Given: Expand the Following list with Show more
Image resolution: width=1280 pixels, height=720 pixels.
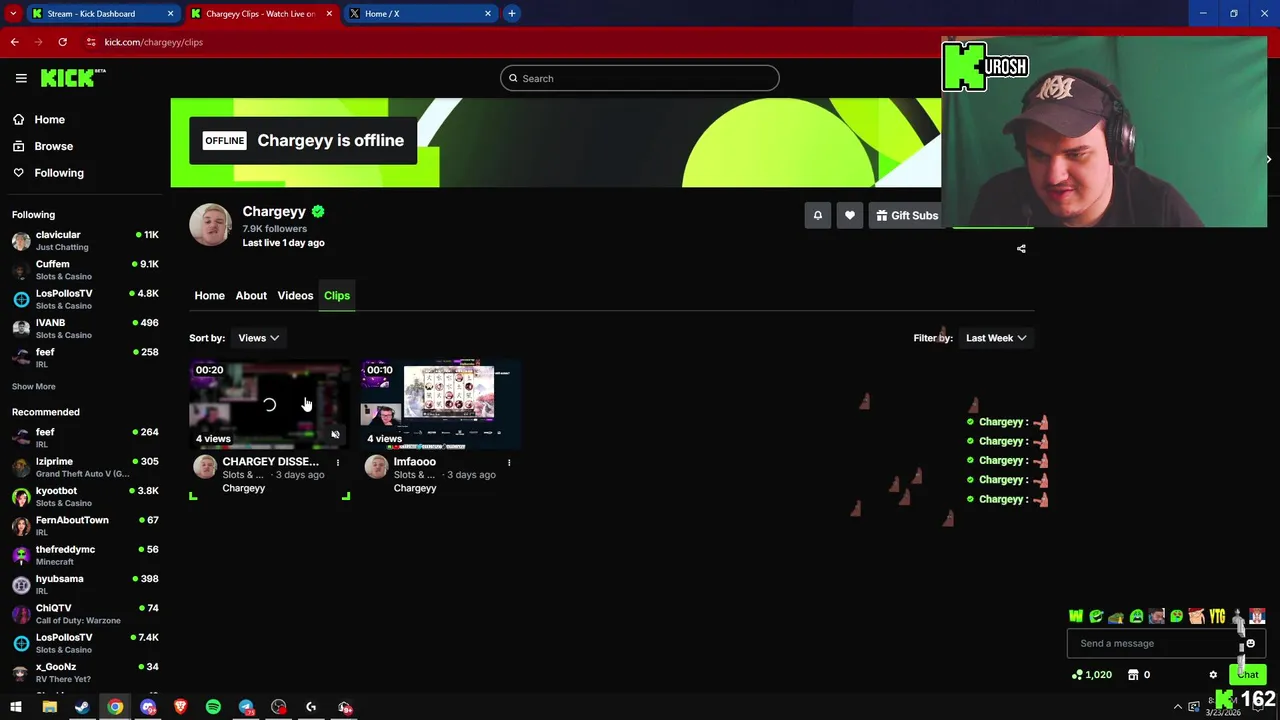Looking at the screenshot, I should point(34,387).
